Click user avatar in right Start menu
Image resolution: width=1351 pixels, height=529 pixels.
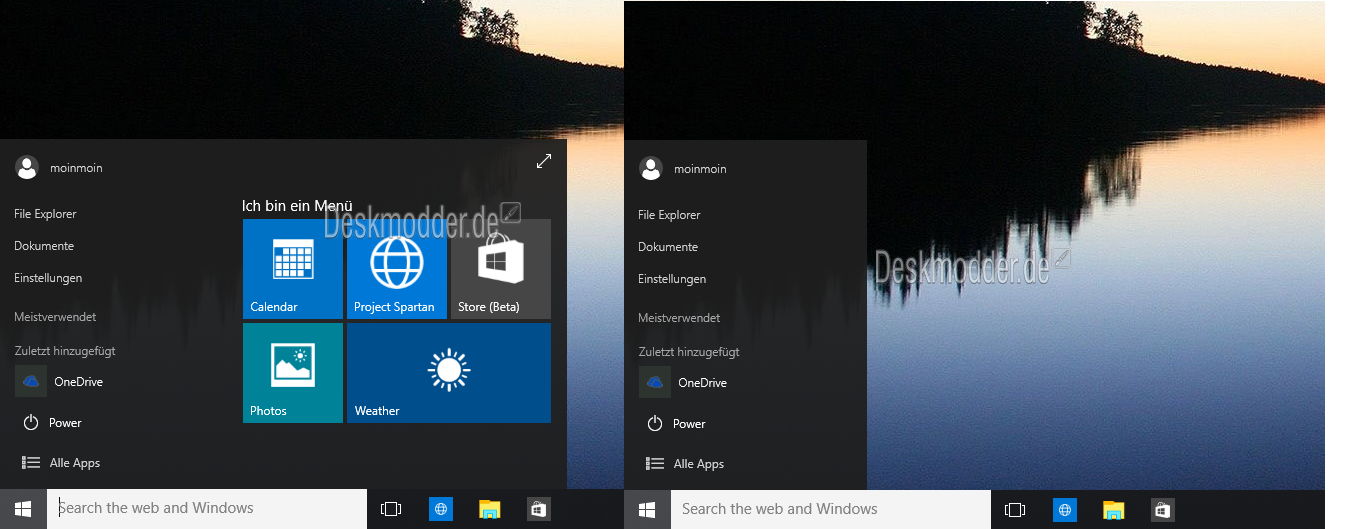tap(651, 169)
